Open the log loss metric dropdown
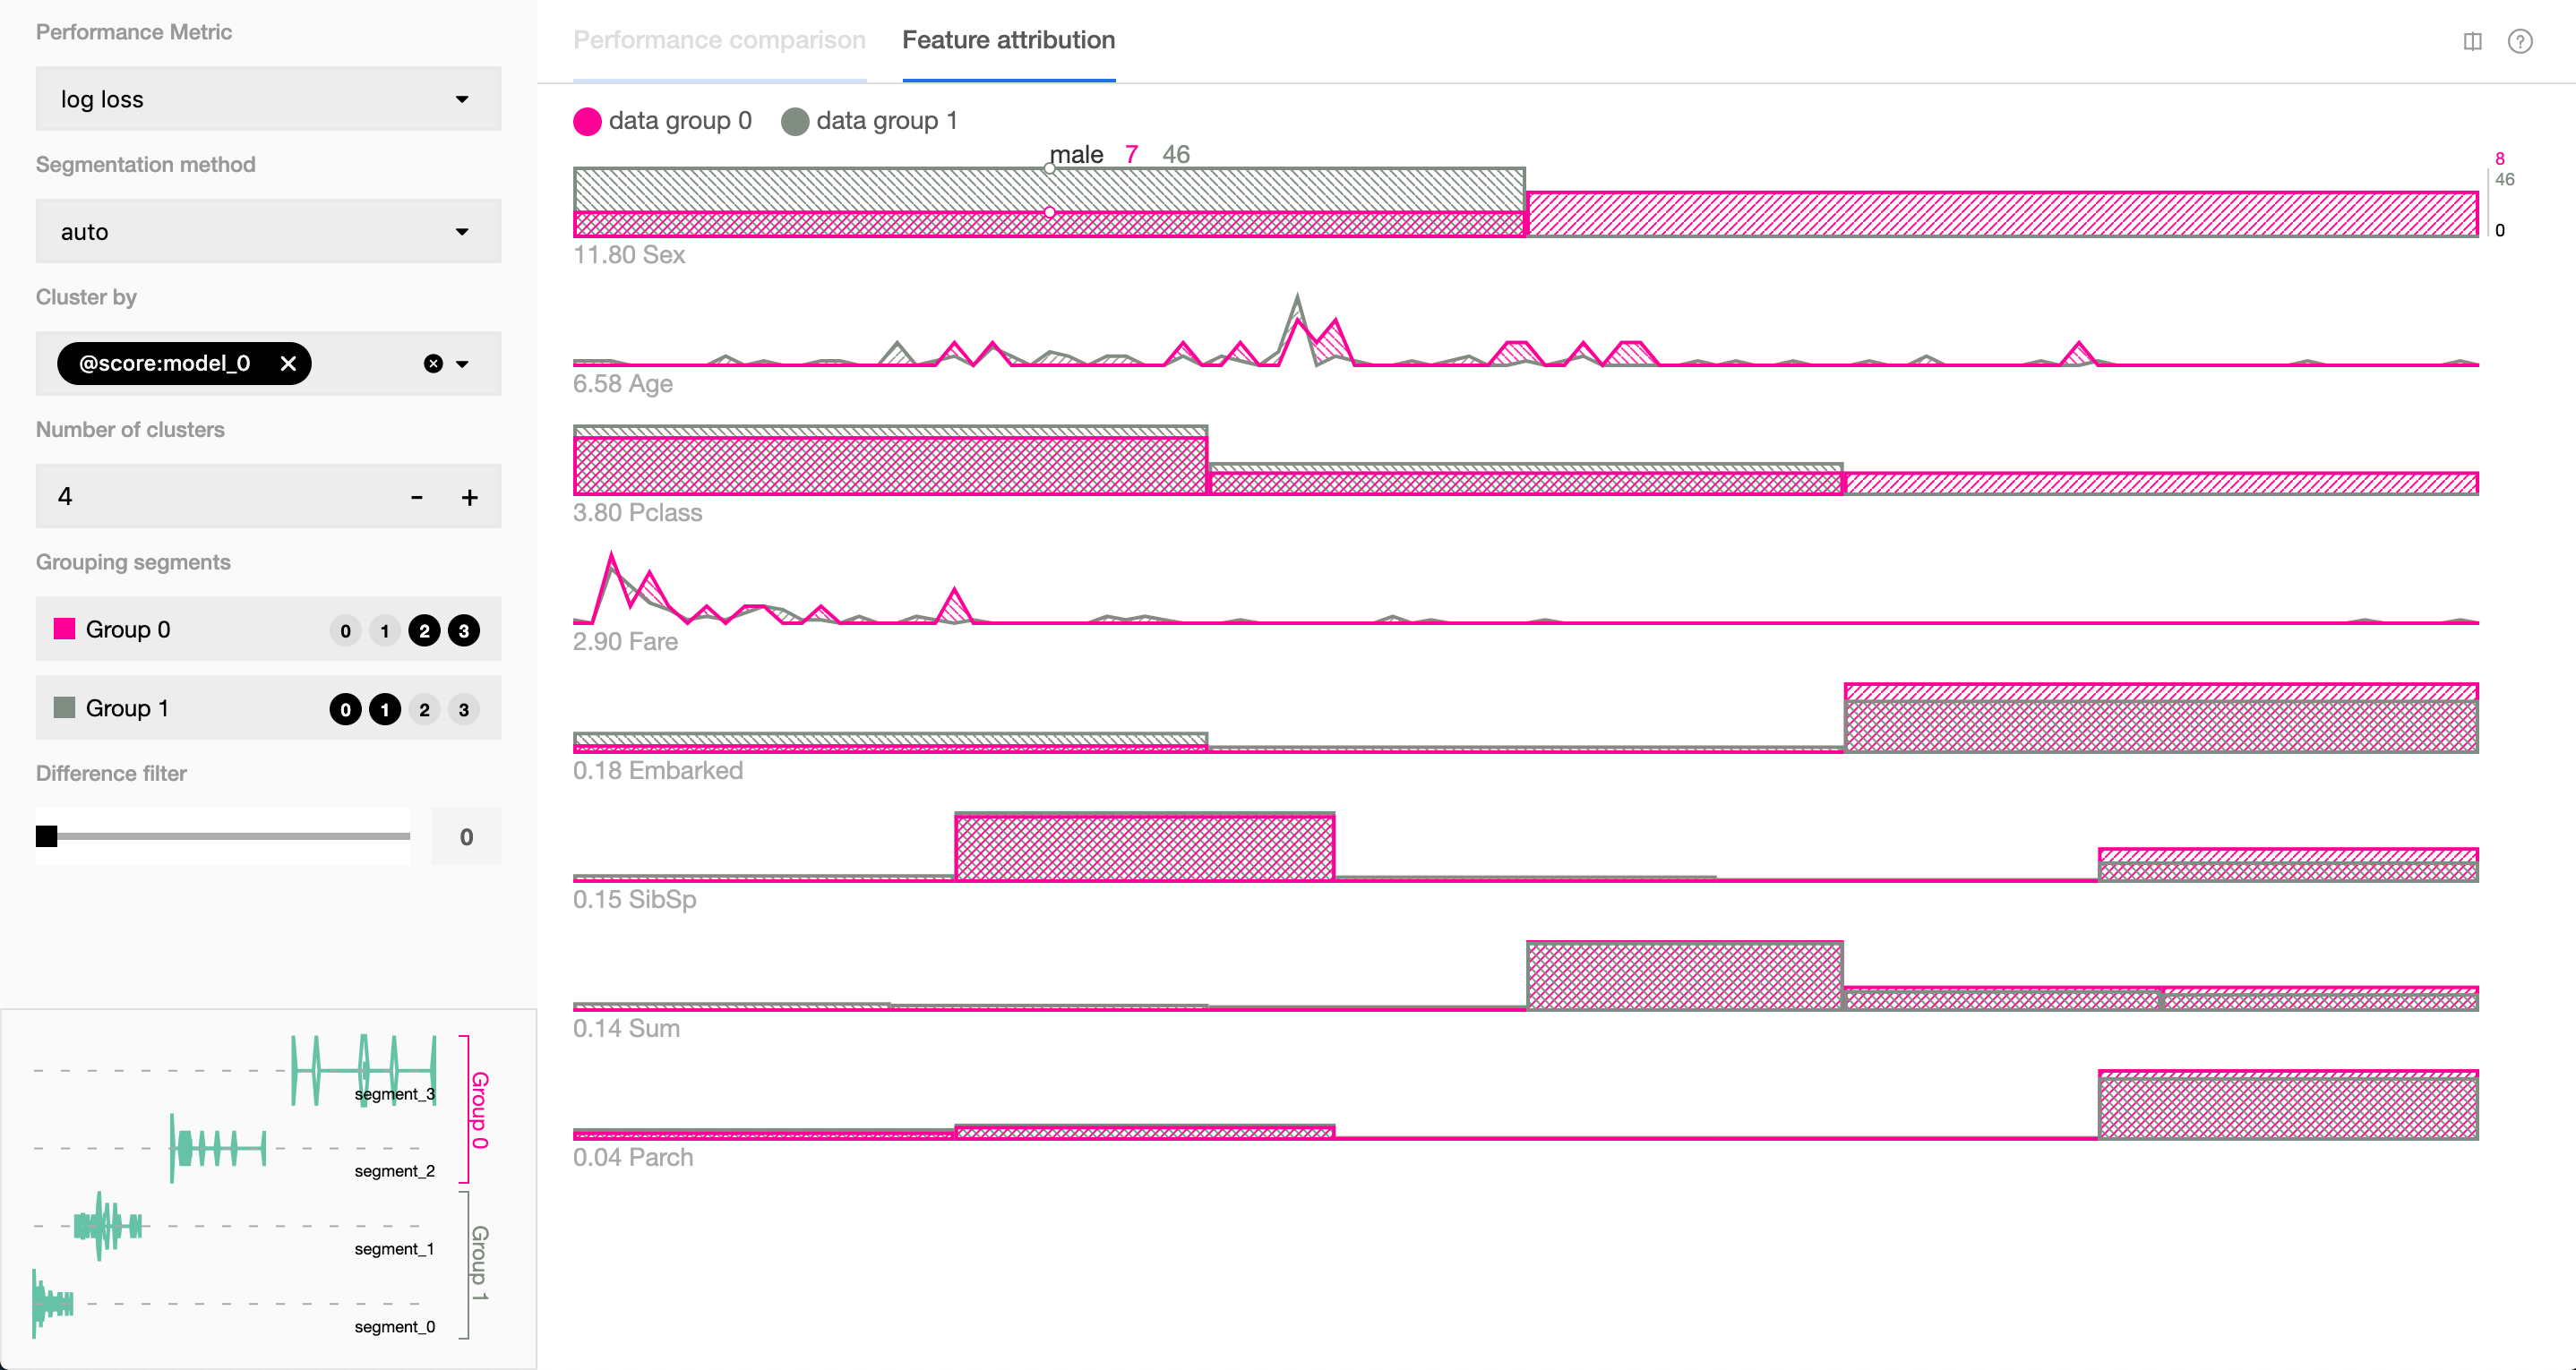Screen dimensions: 2576x1370 coord(268,99)
